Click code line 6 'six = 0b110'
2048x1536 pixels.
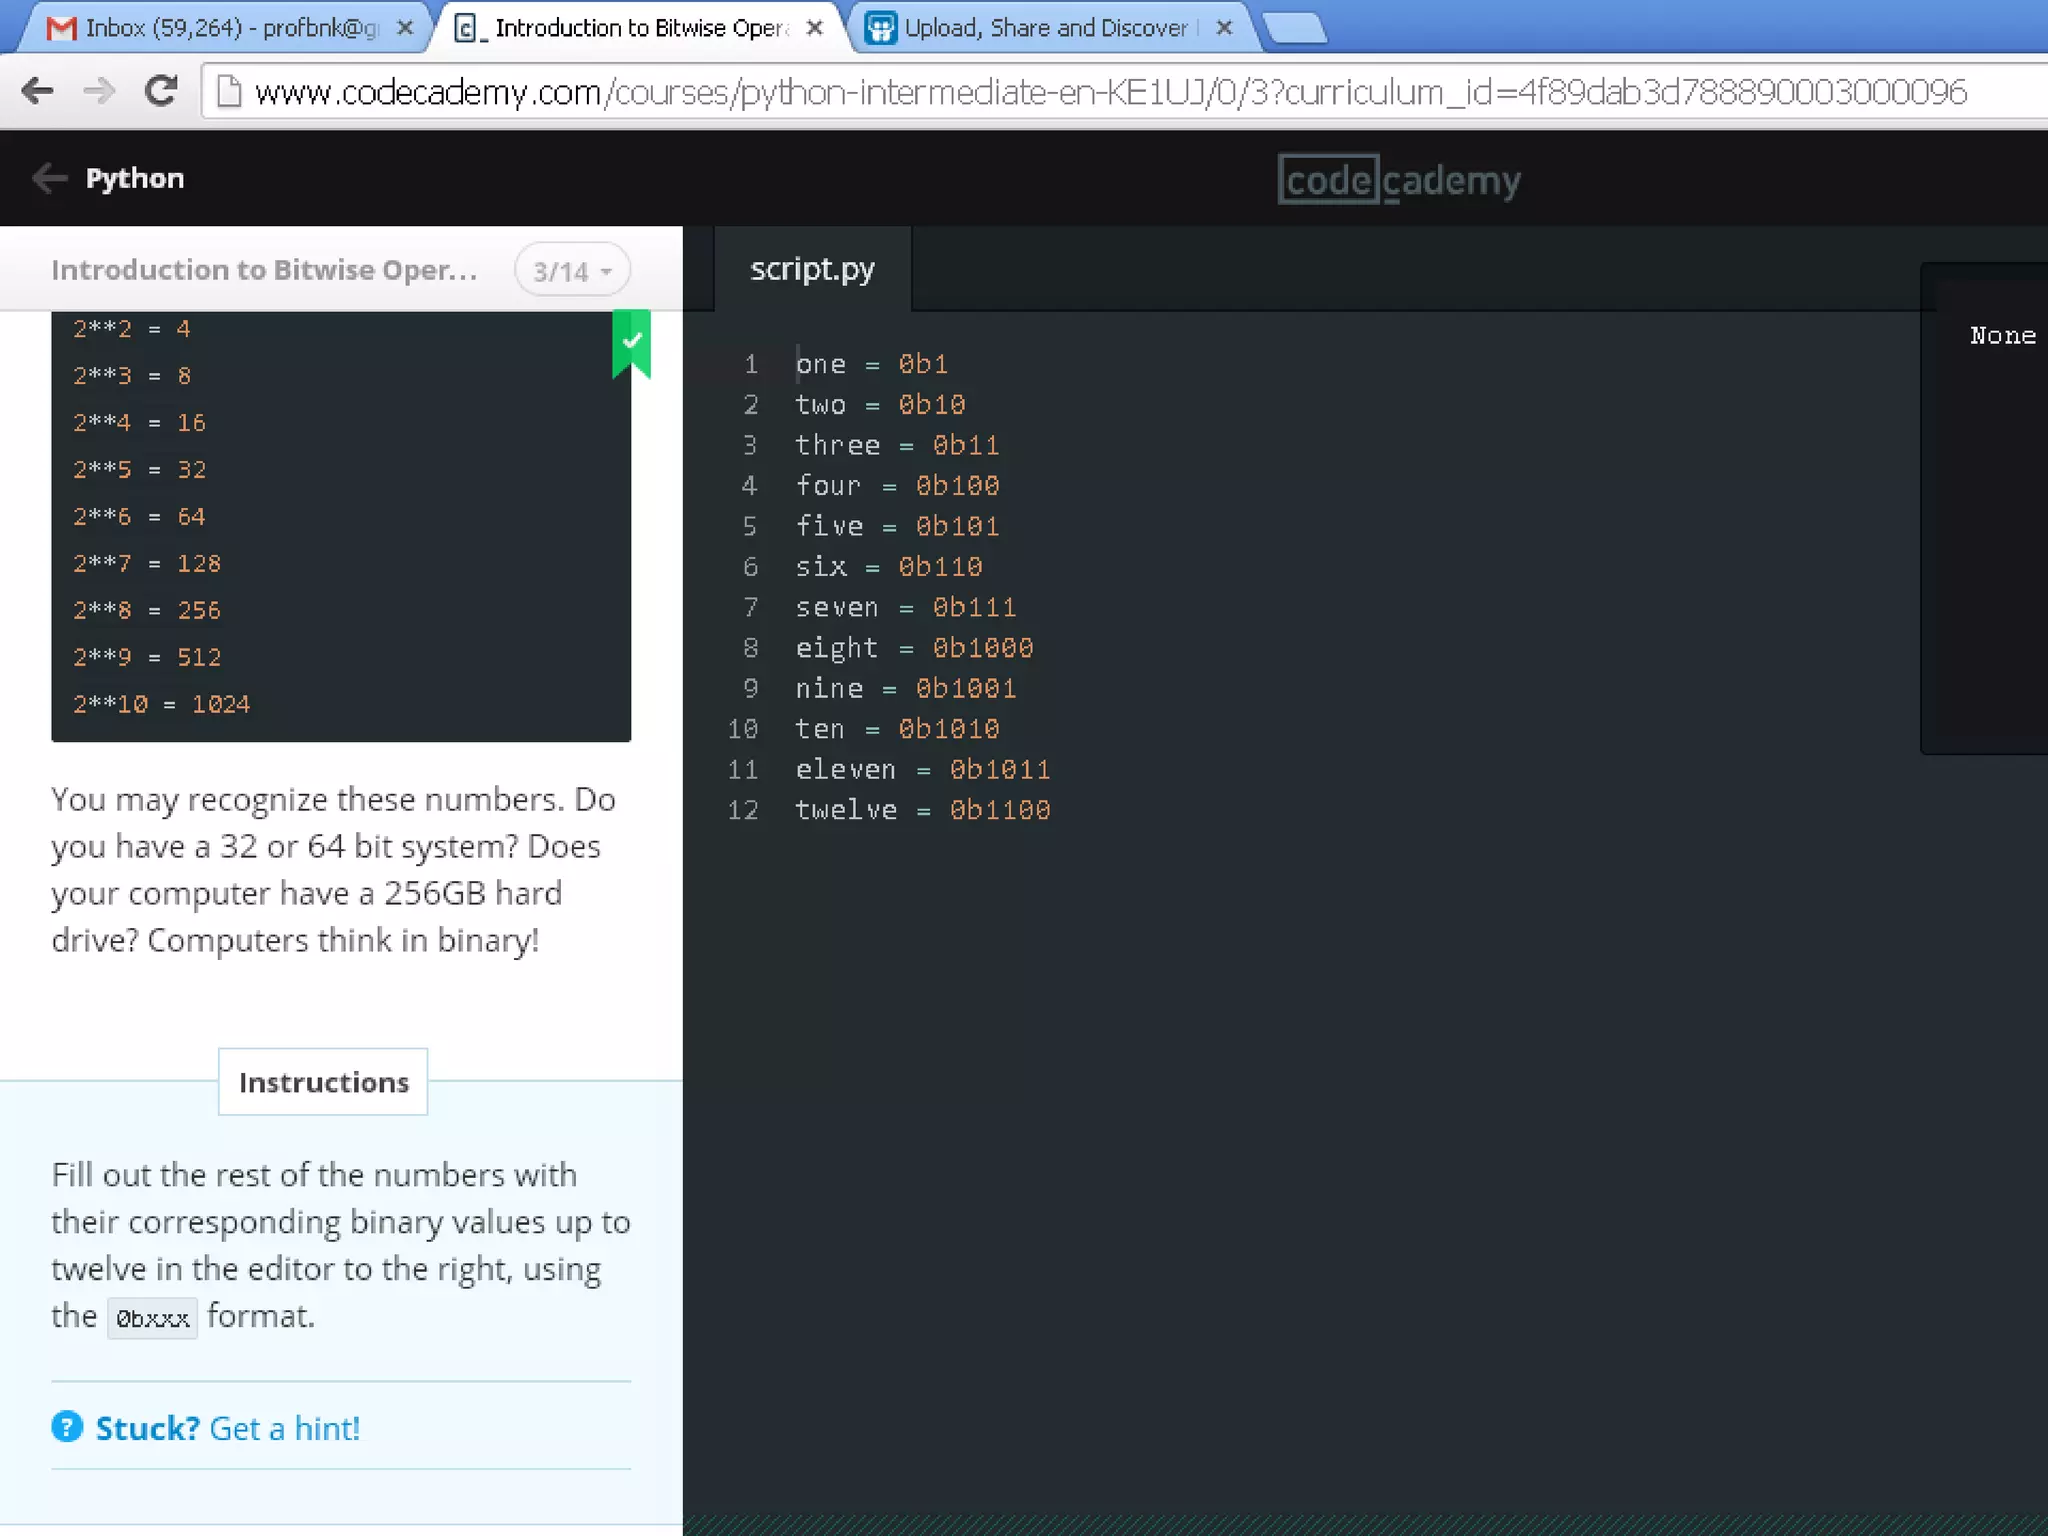click(x=889, y=567)
